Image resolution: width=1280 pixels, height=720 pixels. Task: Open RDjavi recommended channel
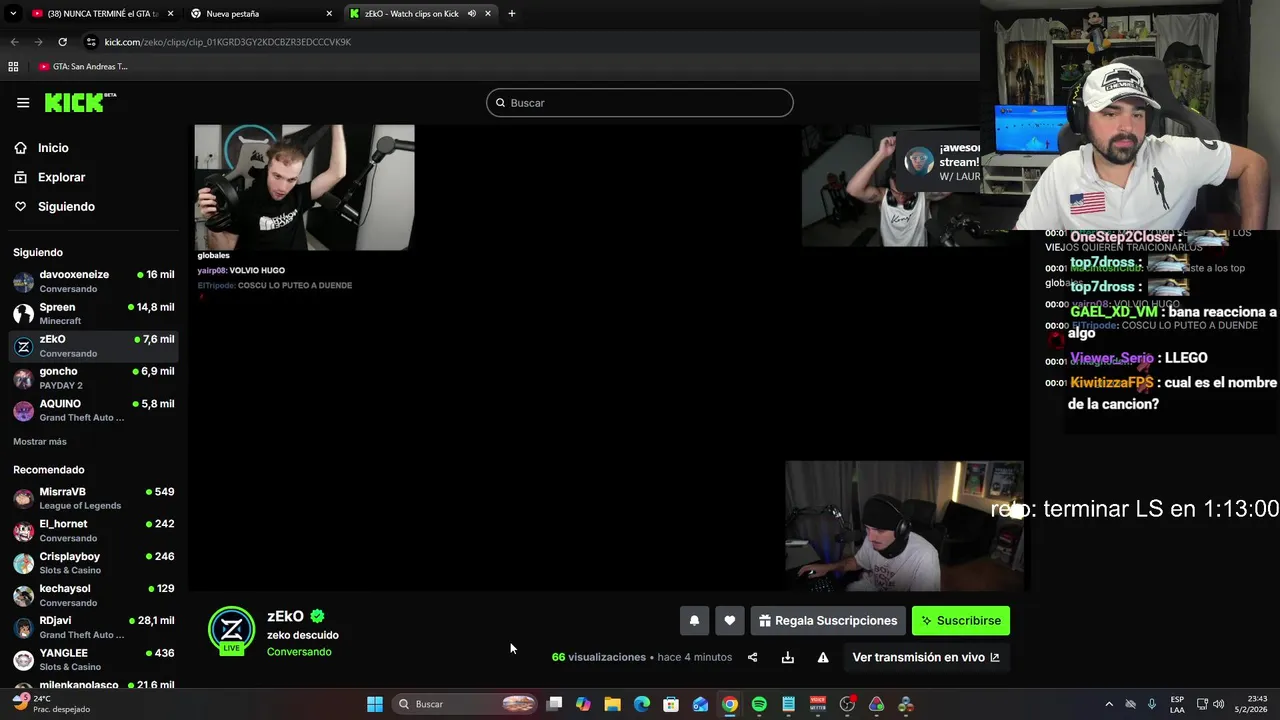(x=94, y=627)
